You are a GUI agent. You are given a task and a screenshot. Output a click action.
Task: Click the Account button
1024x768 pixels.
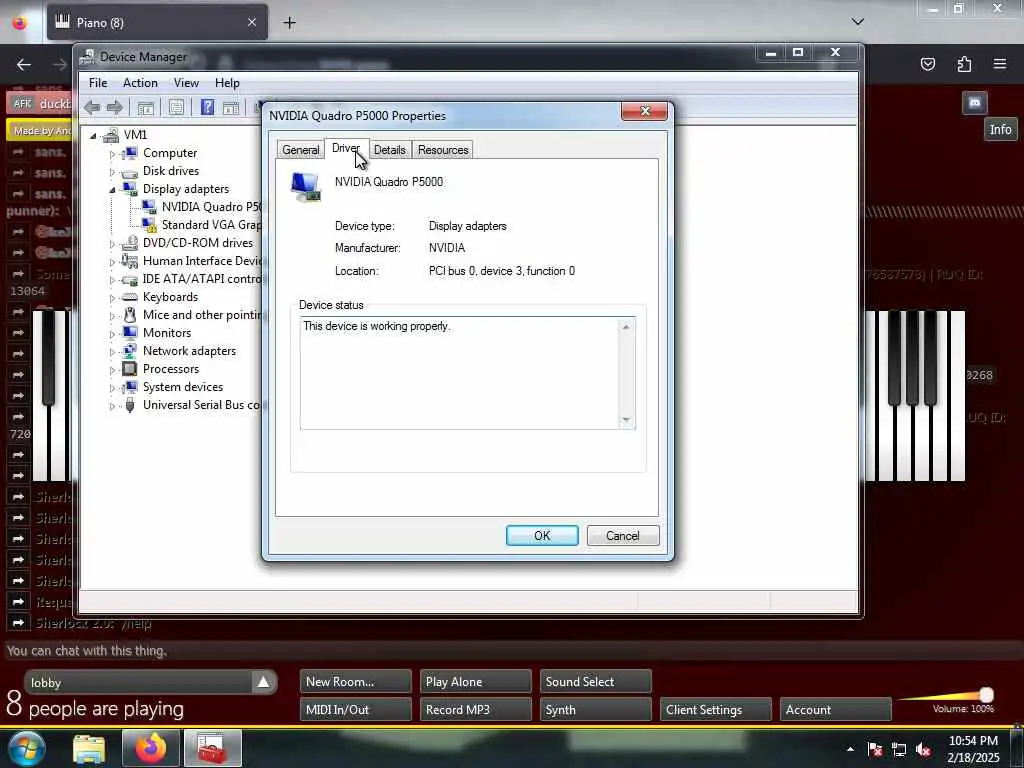[836, 710]
